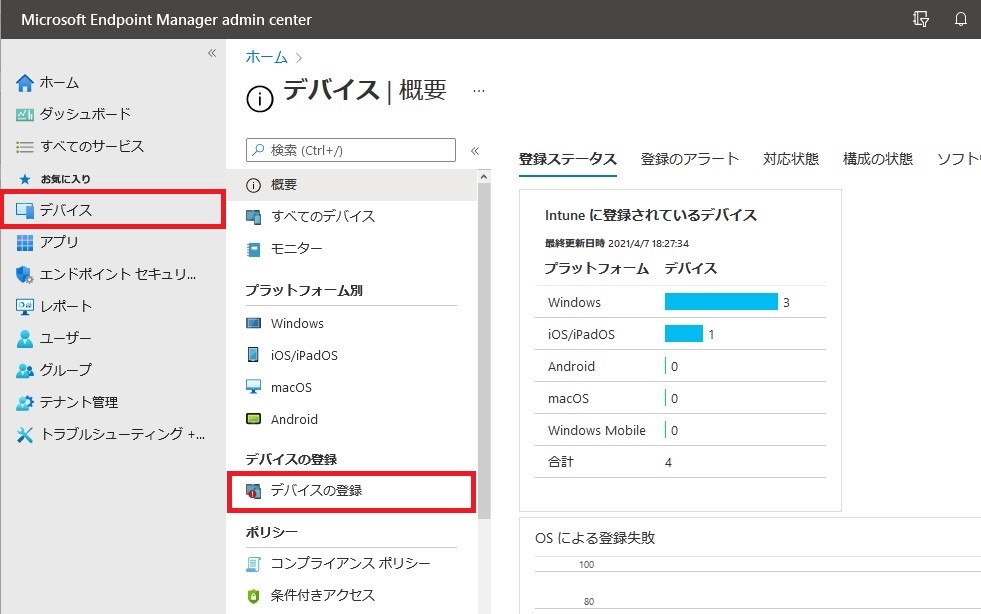Image resolution: width=981 pixels, height=614 pixels.
Task: Click the Windows device count bar
Action: [x=721, y=302]
